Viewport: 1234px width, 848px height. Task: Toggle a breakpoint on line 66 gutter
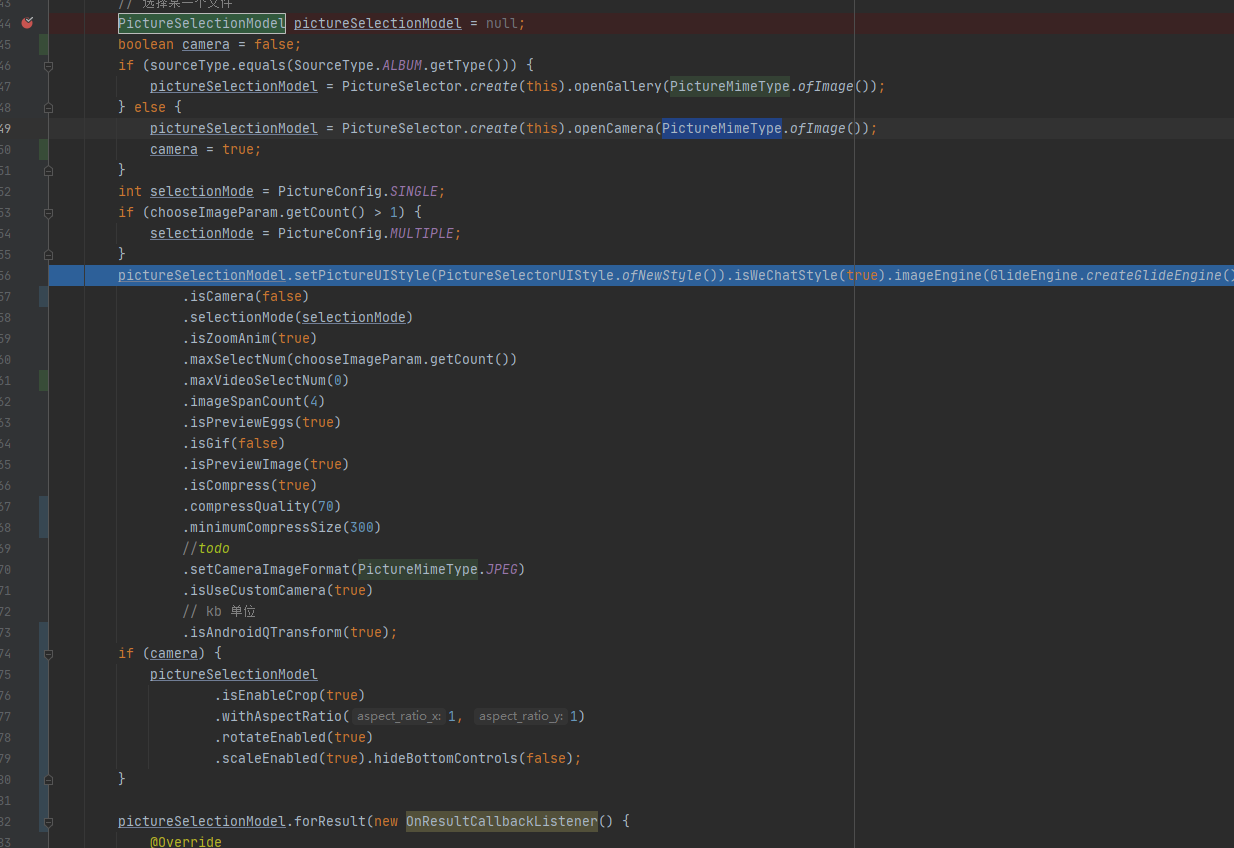tap(27, 485)
